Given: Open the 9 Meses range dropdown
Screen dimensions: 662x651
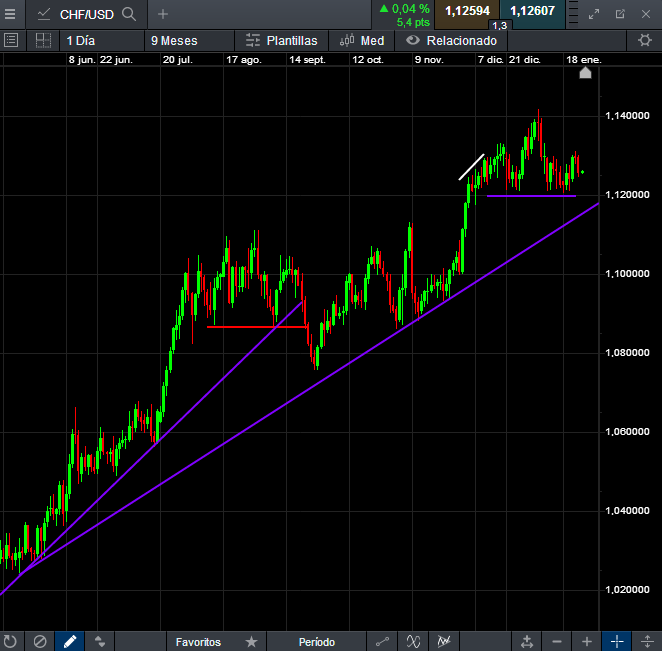Looking at the screenshot, I should pyautogui.click(x=189, y=41).
